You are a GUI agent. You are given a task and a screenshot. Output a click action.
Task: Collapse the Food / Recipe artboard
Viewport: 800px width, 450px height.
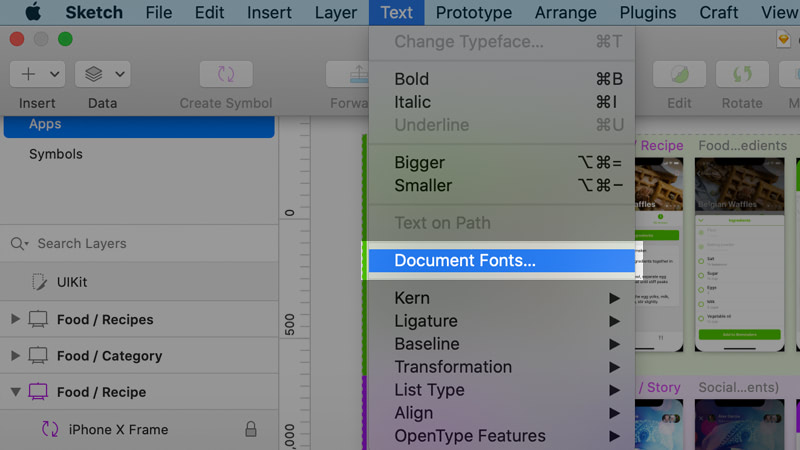click(x=15, y=392)
